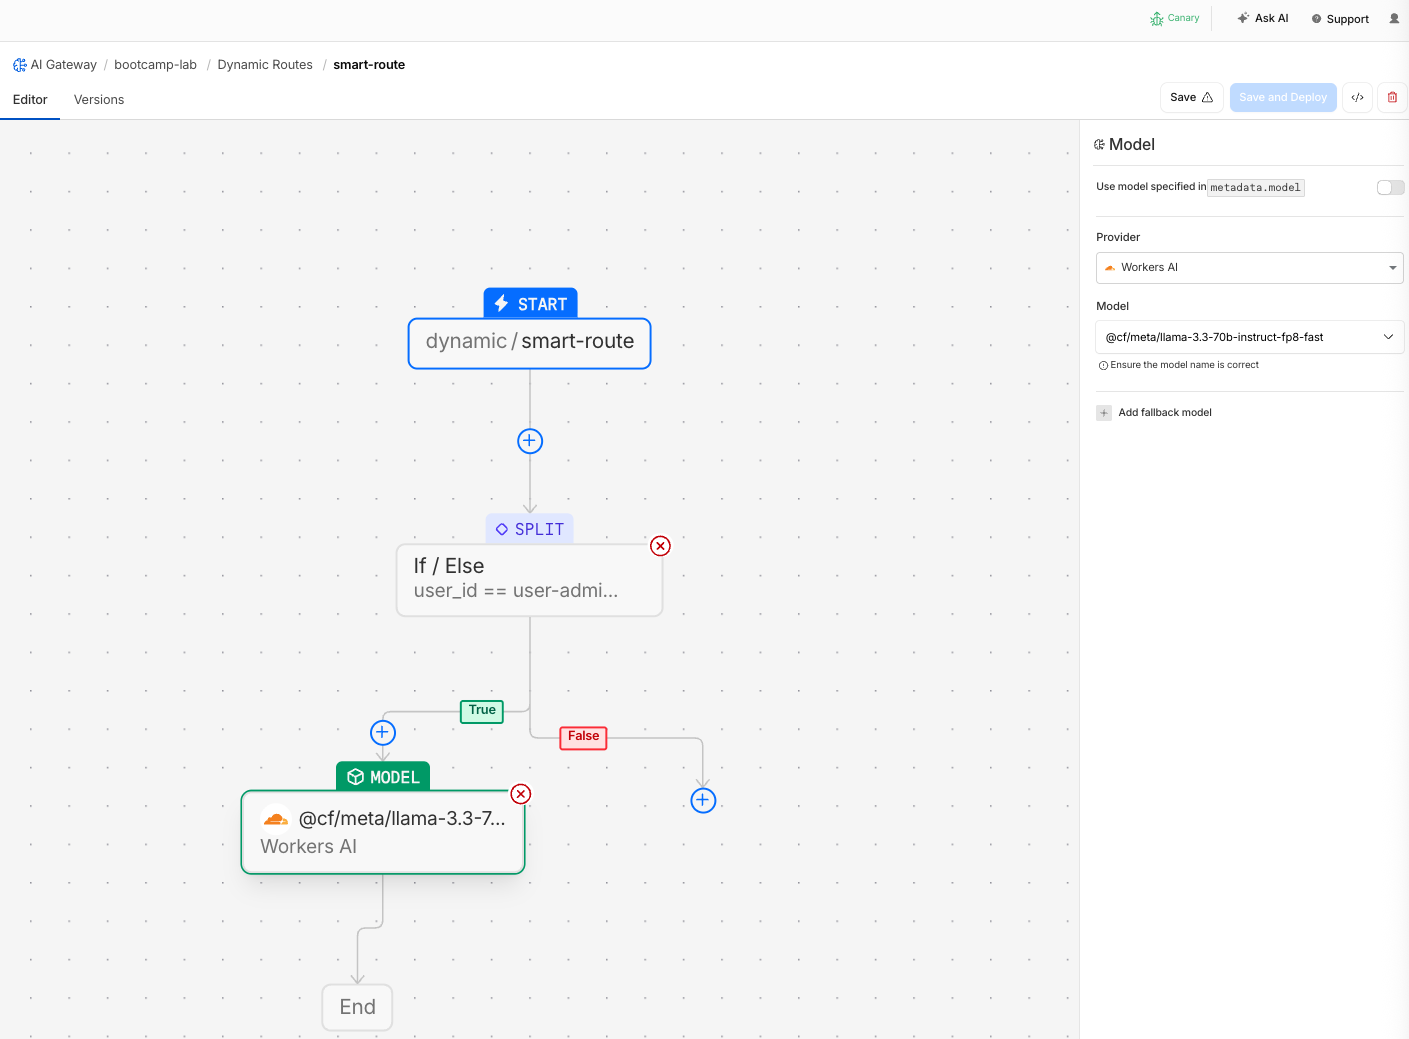Screen dimensions: 1409x1039
Task: Open the Support menu
Action: point(1340,19)
